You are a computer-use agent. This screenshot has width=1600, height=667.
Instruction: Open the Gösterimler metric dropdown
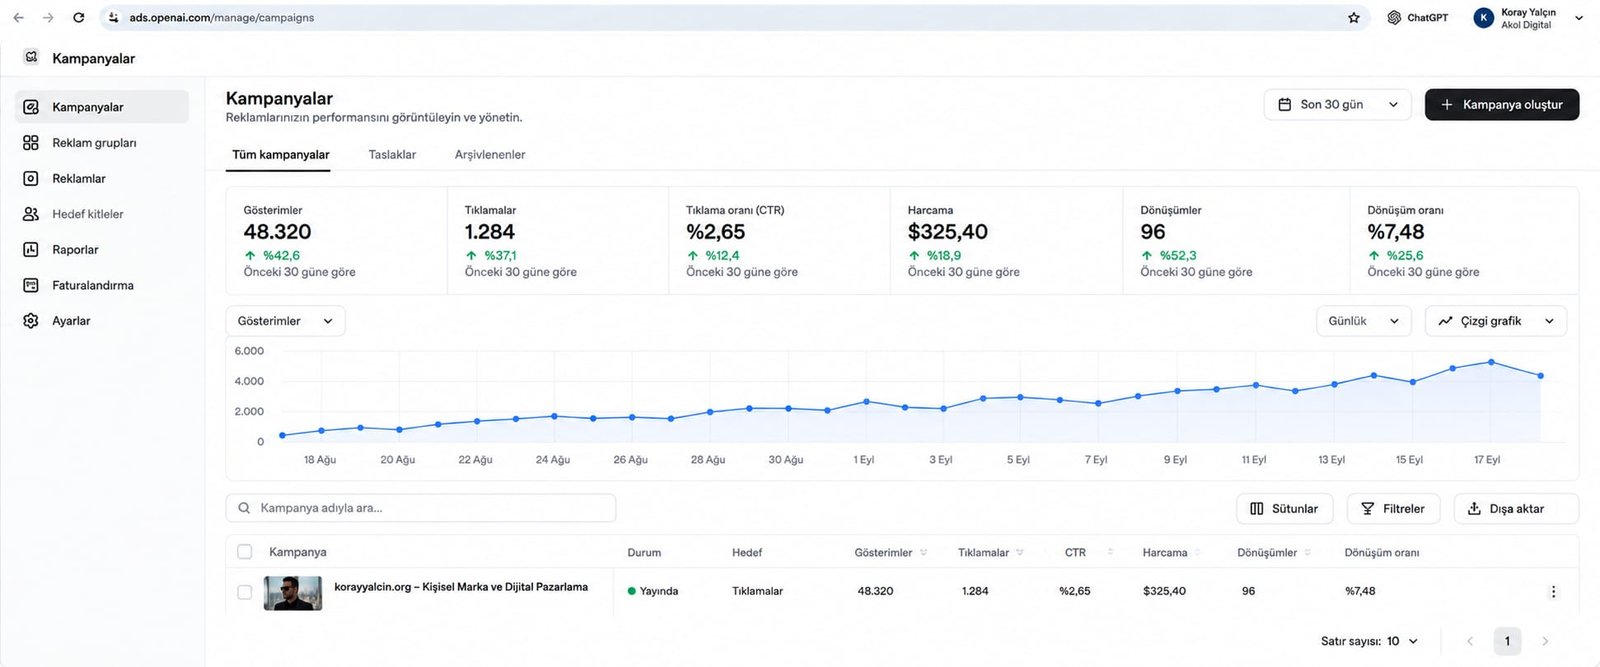click(286, 321)
